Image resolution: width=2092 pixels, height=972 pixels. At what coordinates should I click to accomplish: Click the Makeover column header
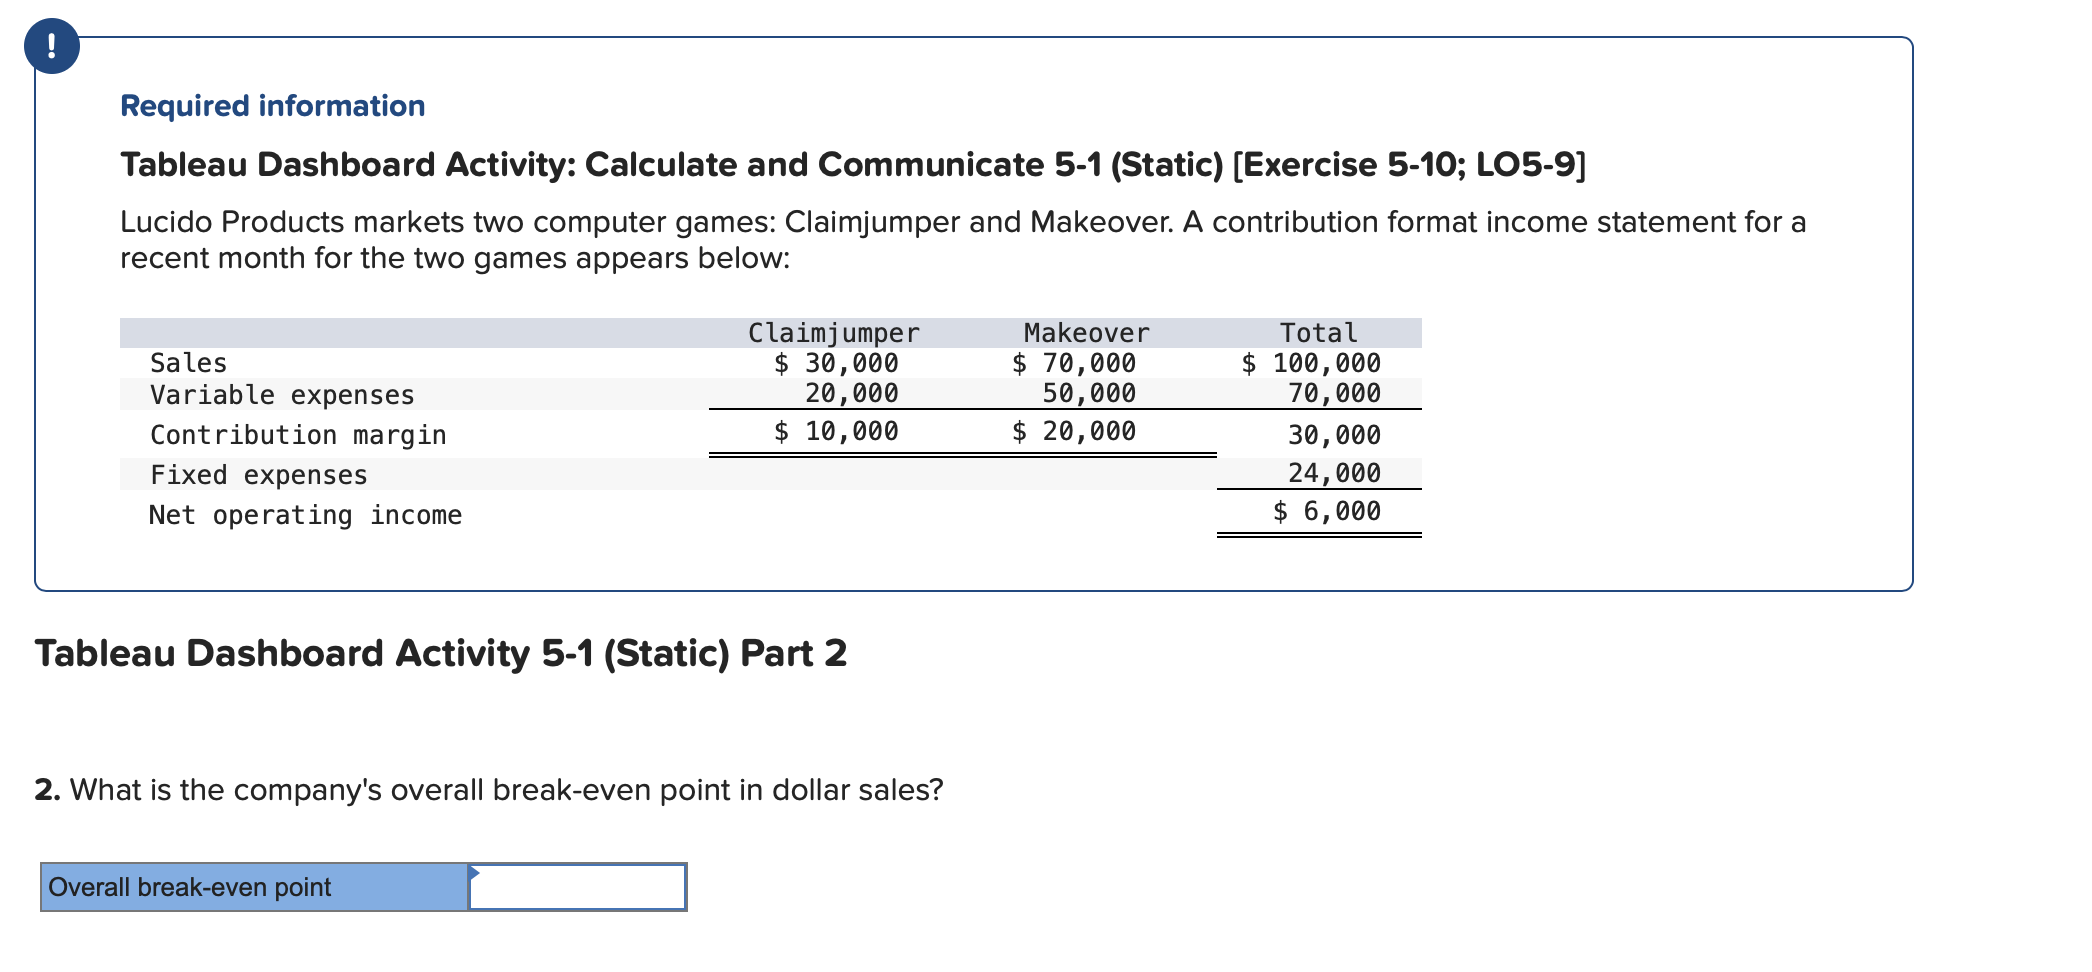point(1085,332)
